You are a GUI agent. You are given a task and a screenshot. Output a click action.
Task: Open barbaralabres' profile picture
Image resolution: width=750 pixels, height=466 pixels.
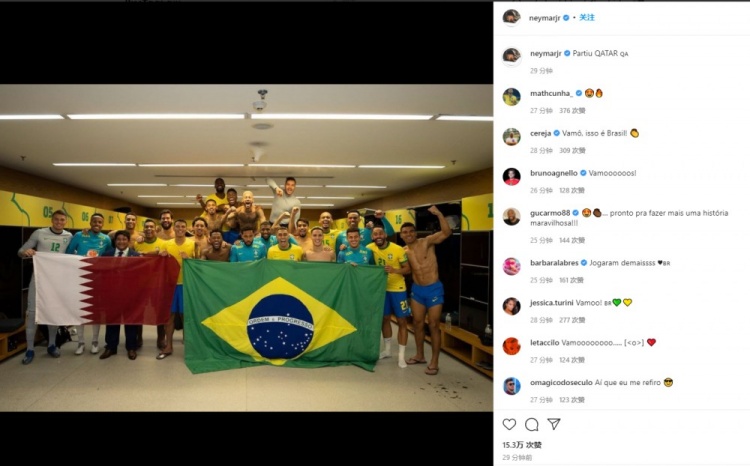pos(511,266)
